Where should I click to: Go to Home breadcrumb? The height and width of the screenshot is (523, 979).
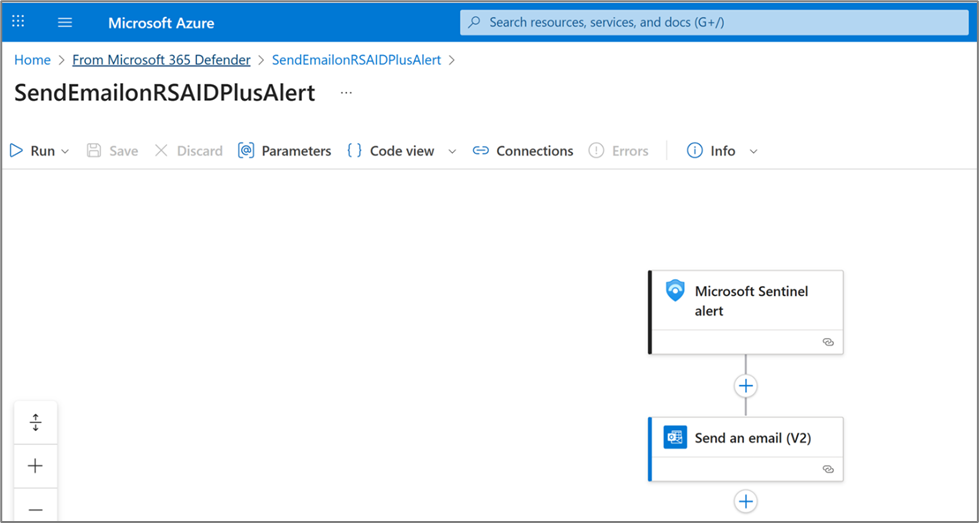pyautogui.click(x=32, y=60)
